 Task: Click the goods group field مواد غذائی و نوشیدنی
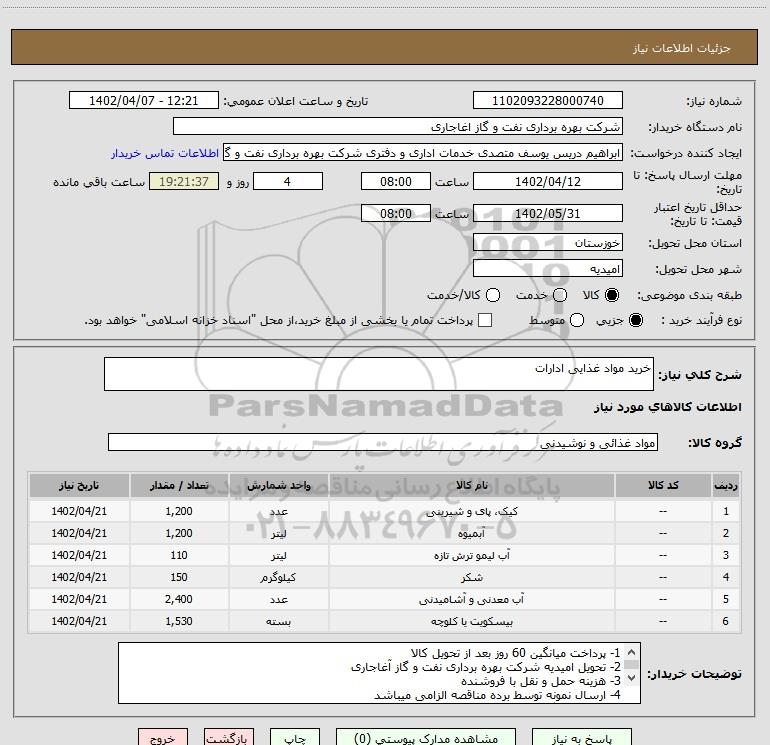tap(383, 442)
